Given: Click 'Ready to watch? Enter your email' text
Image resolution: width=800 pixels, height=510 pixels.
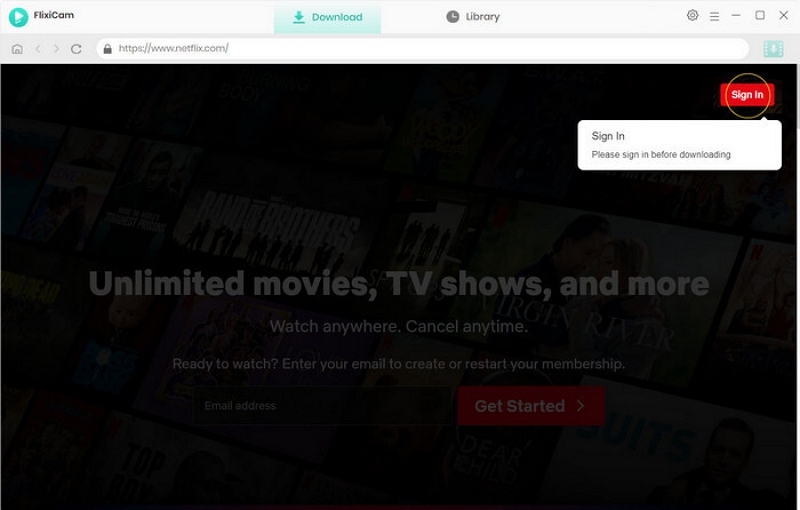Looking at the screenshot, I should point(398,364).
